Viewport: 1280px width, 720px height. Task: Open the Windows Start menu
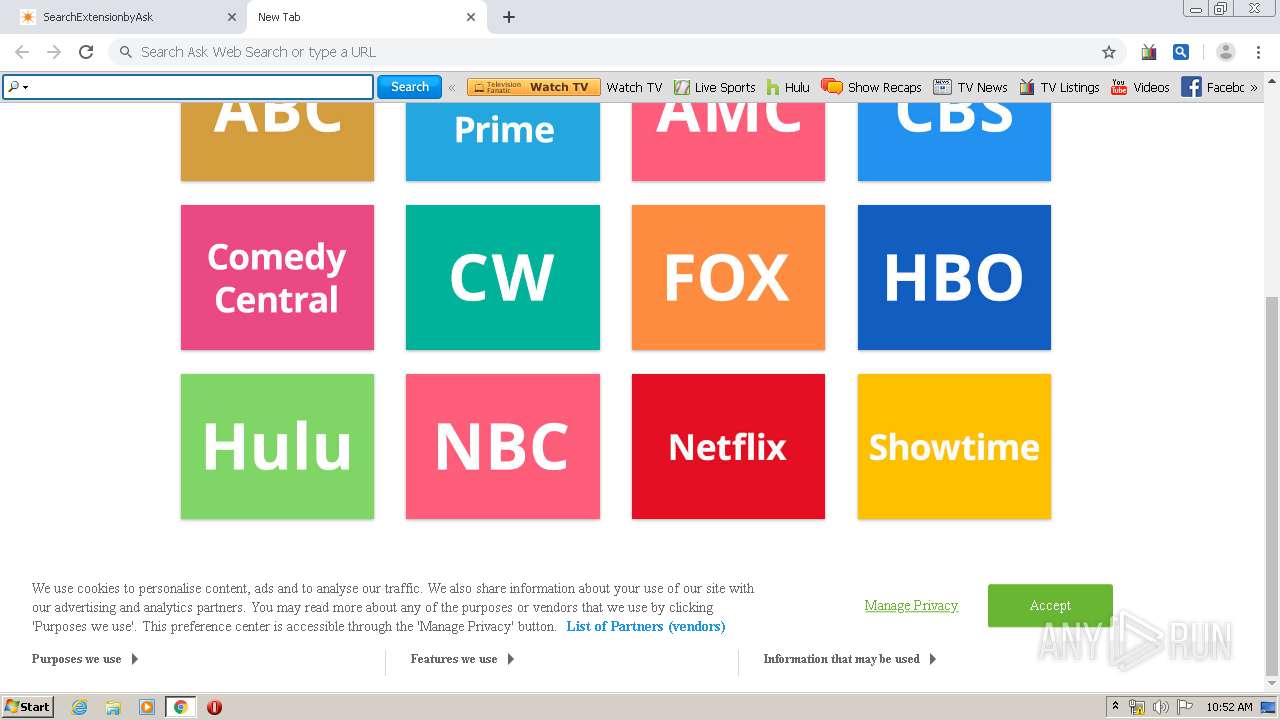click(28, 706)
